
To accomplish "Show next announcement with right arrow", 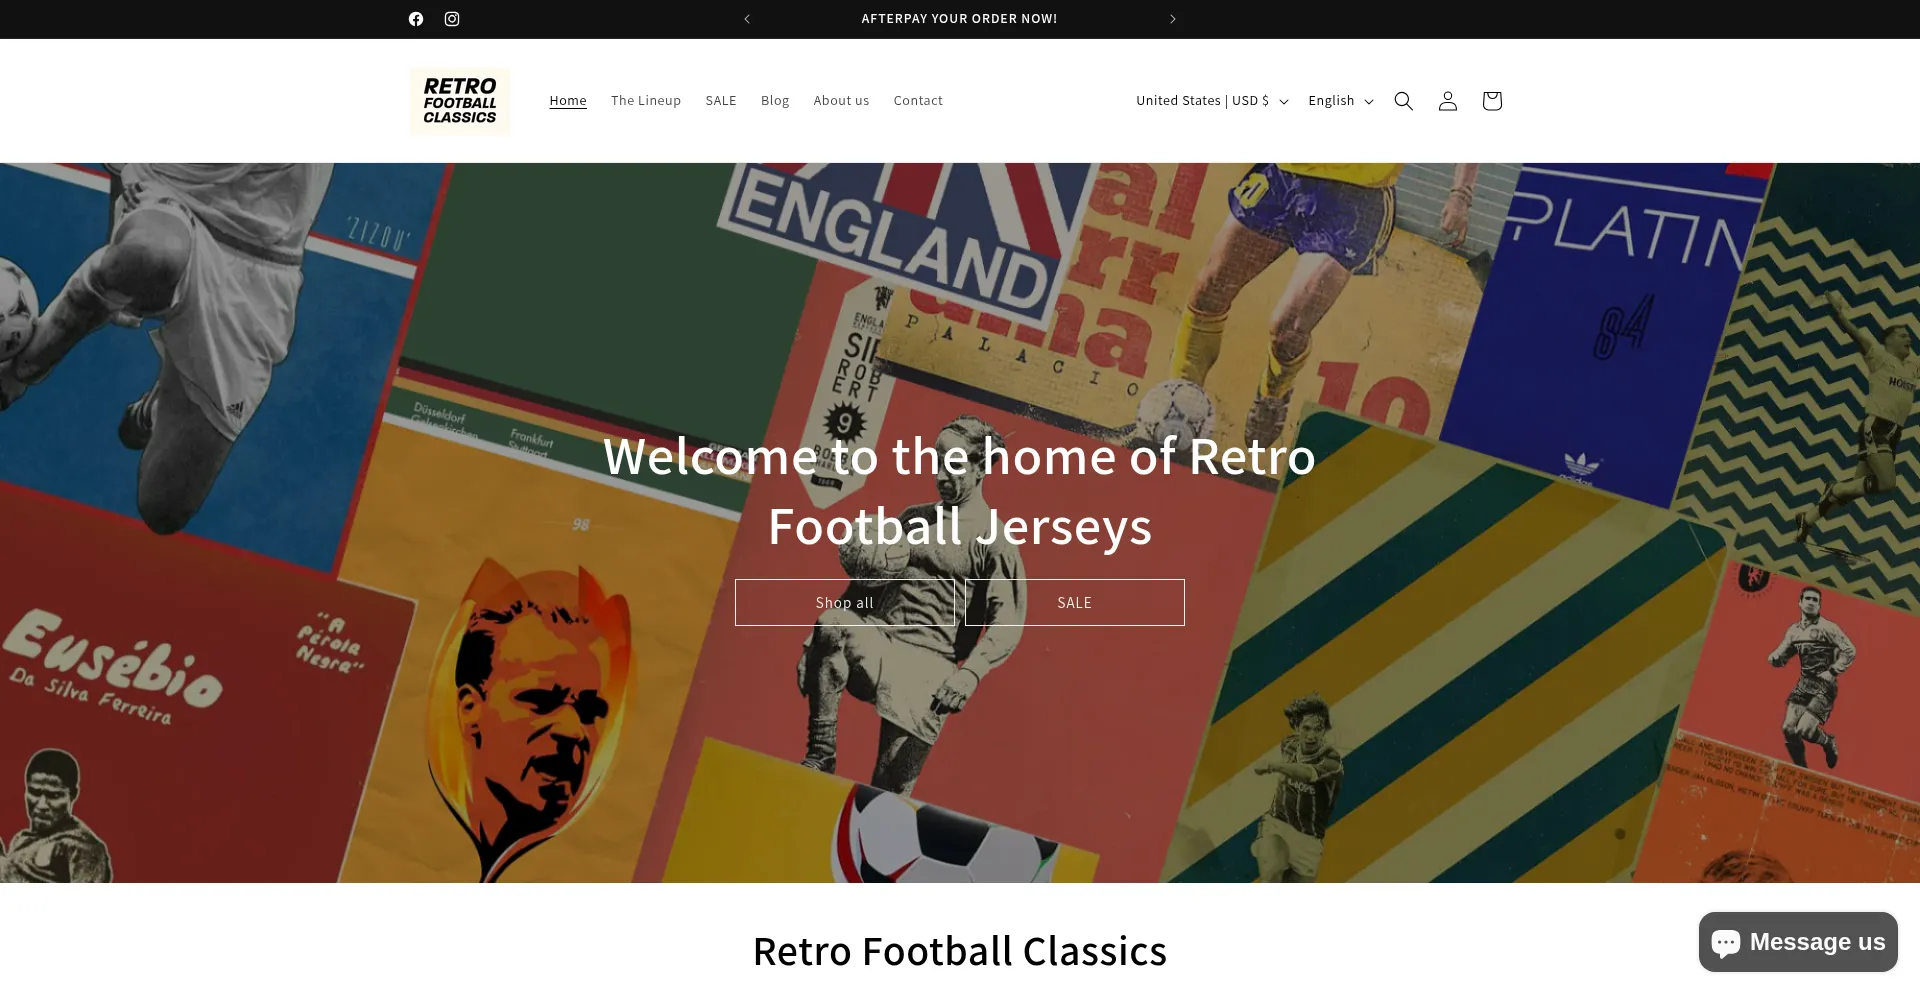I will coord(1173,19).
